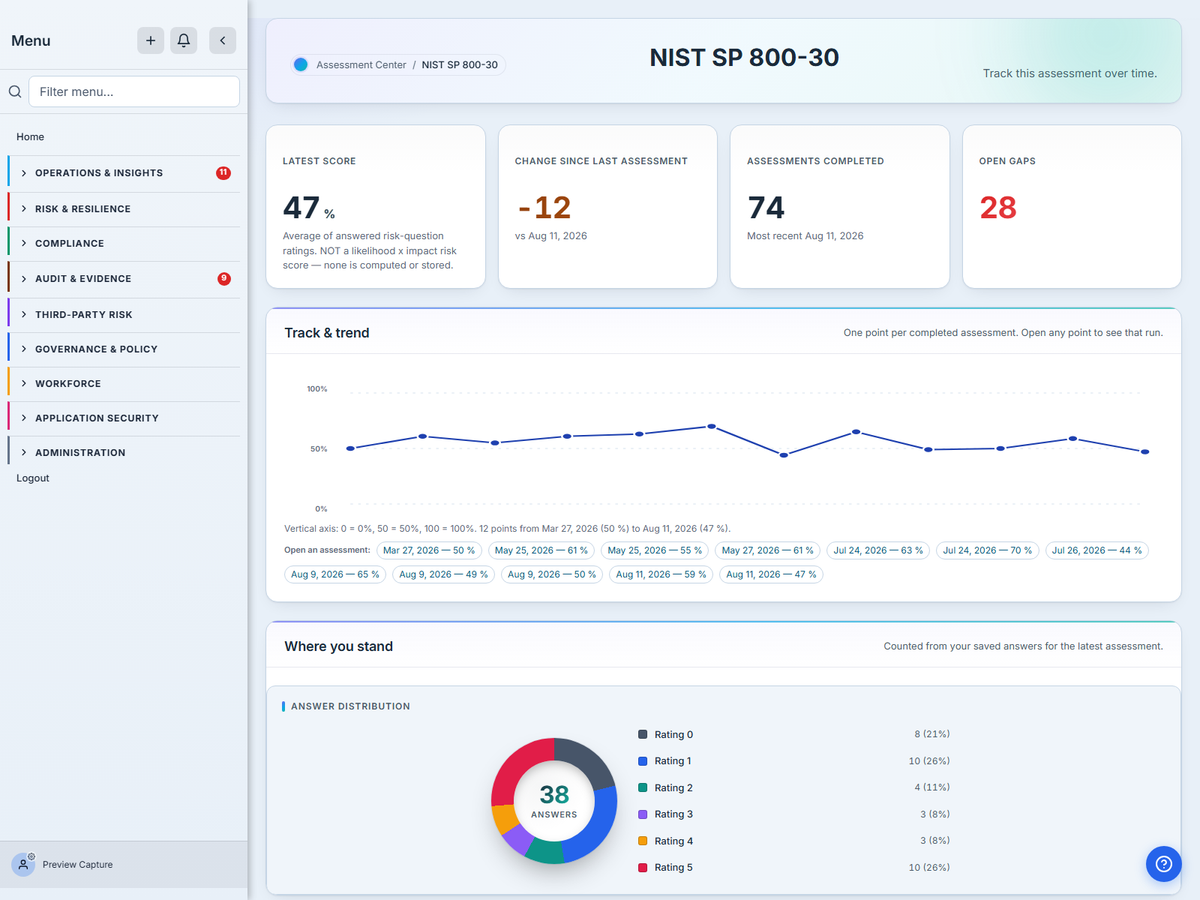Click the Open Gaps value 28
The image size is (1200, 900).
(998, 207)
